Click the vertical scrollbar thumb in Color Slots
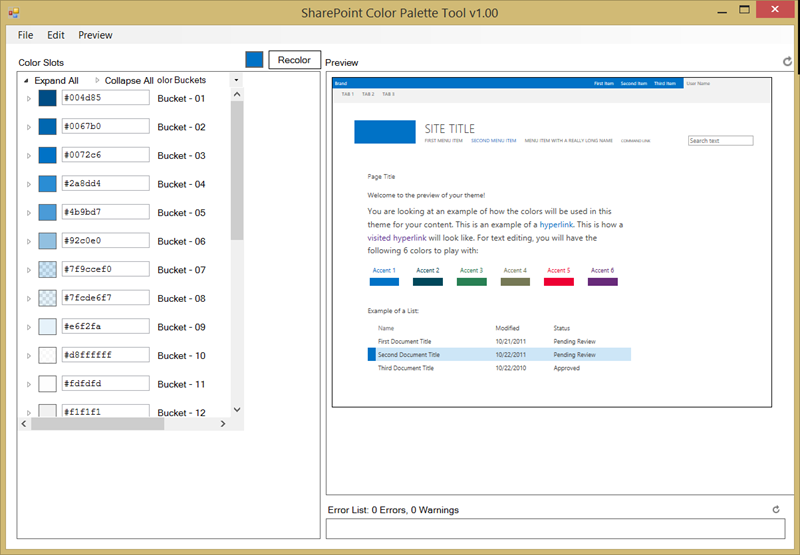This screenshot has width=800, height=555. 237,170
